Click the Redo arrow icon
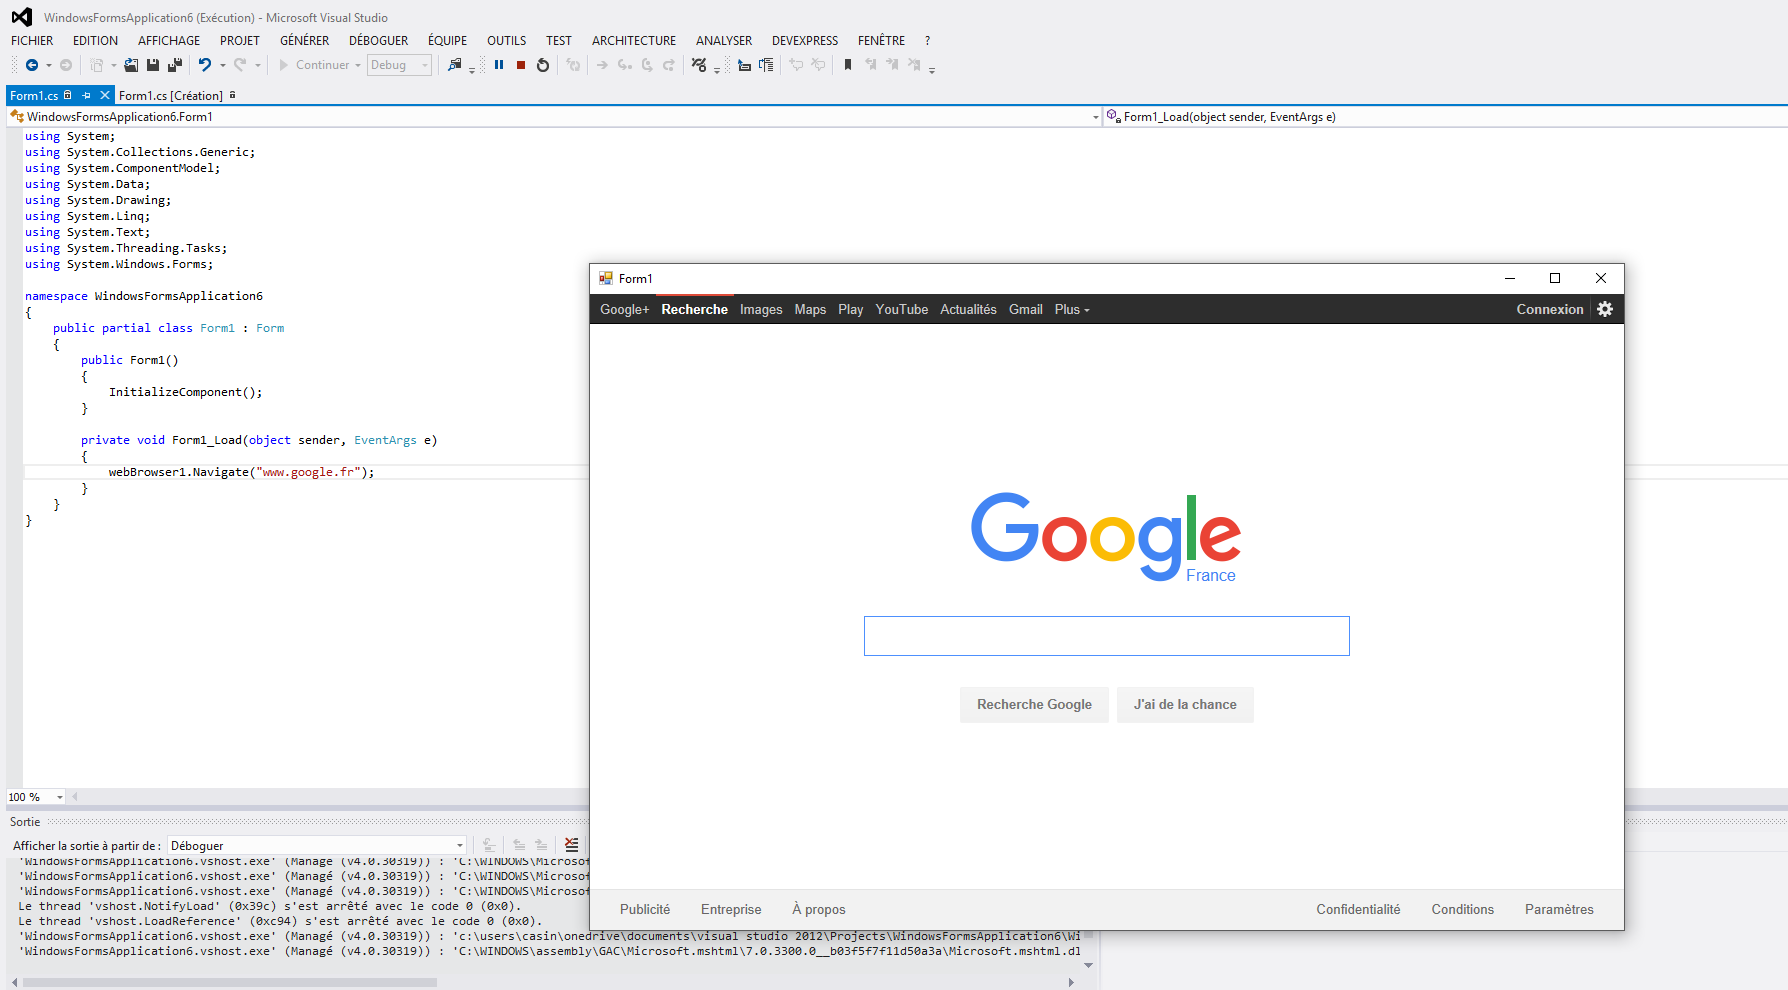Viewport: 1788px width, 990px height. tap(240, 65)
